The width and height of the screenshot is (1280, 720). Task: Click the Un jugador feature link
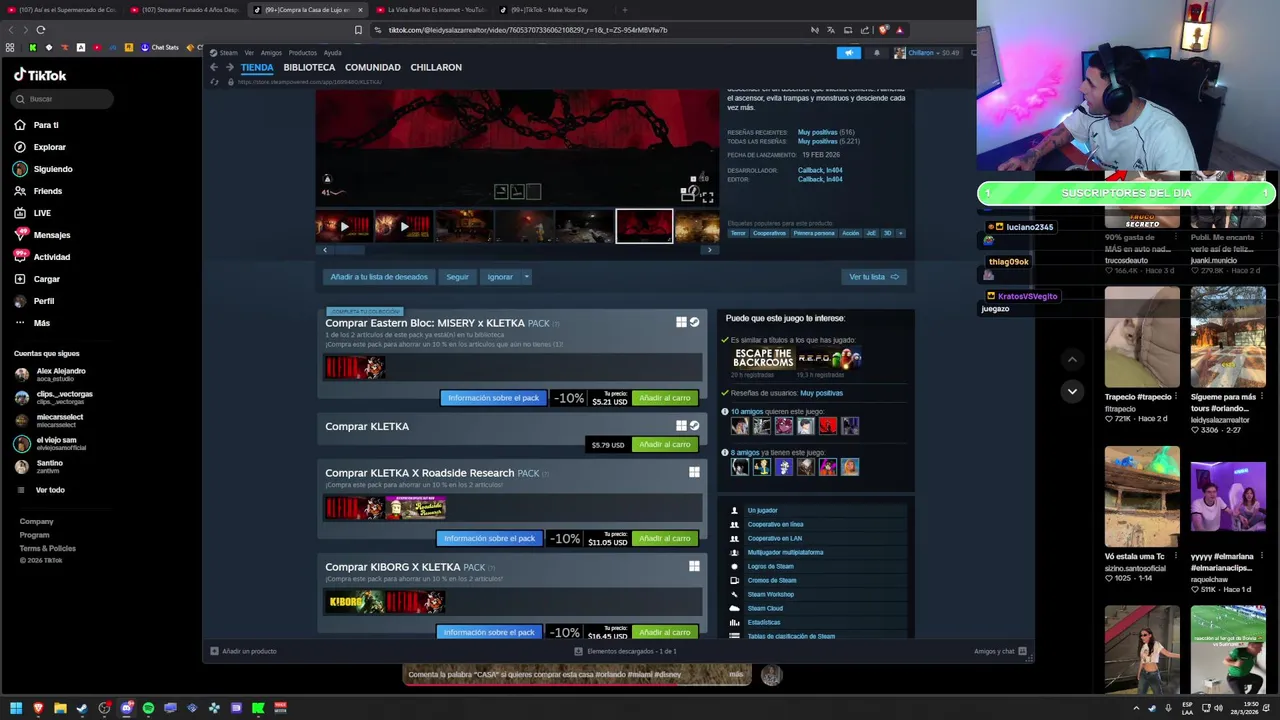(762, 510)
